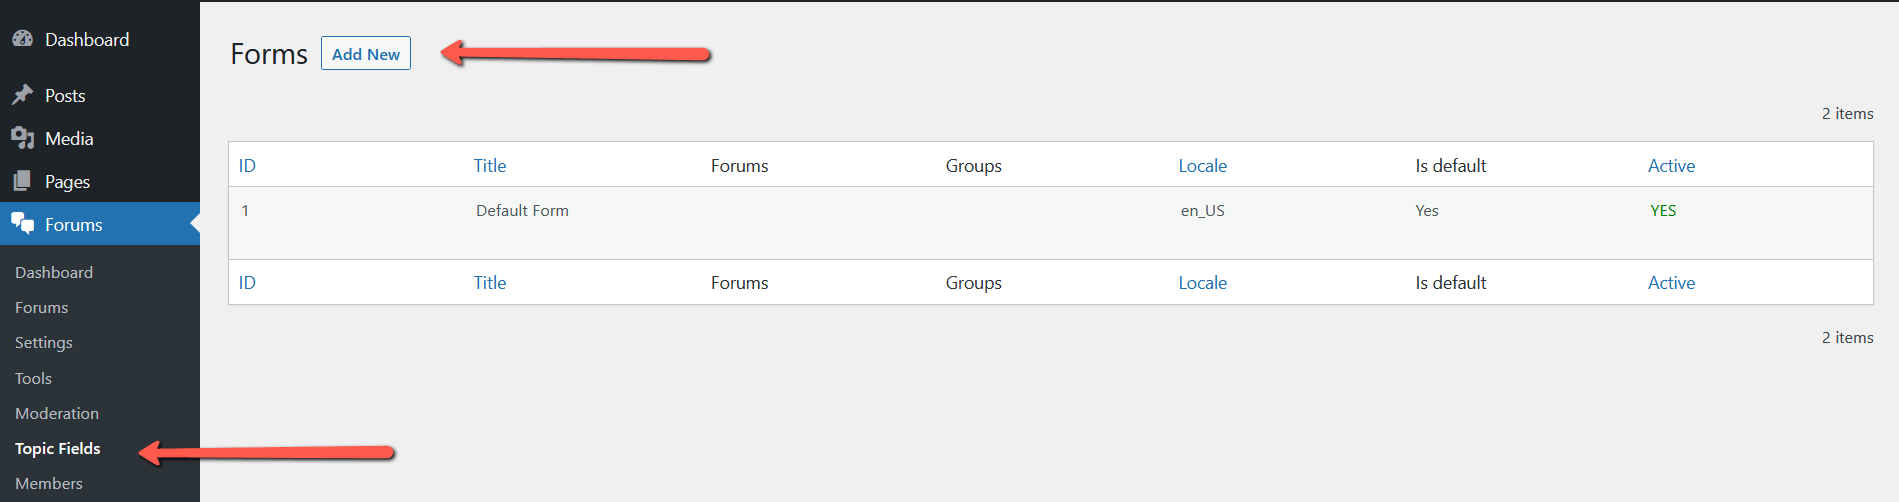Screen dimensions: 1899x502
Task: Click the Posts pushpin icon
Action: [x=22, y=95]
